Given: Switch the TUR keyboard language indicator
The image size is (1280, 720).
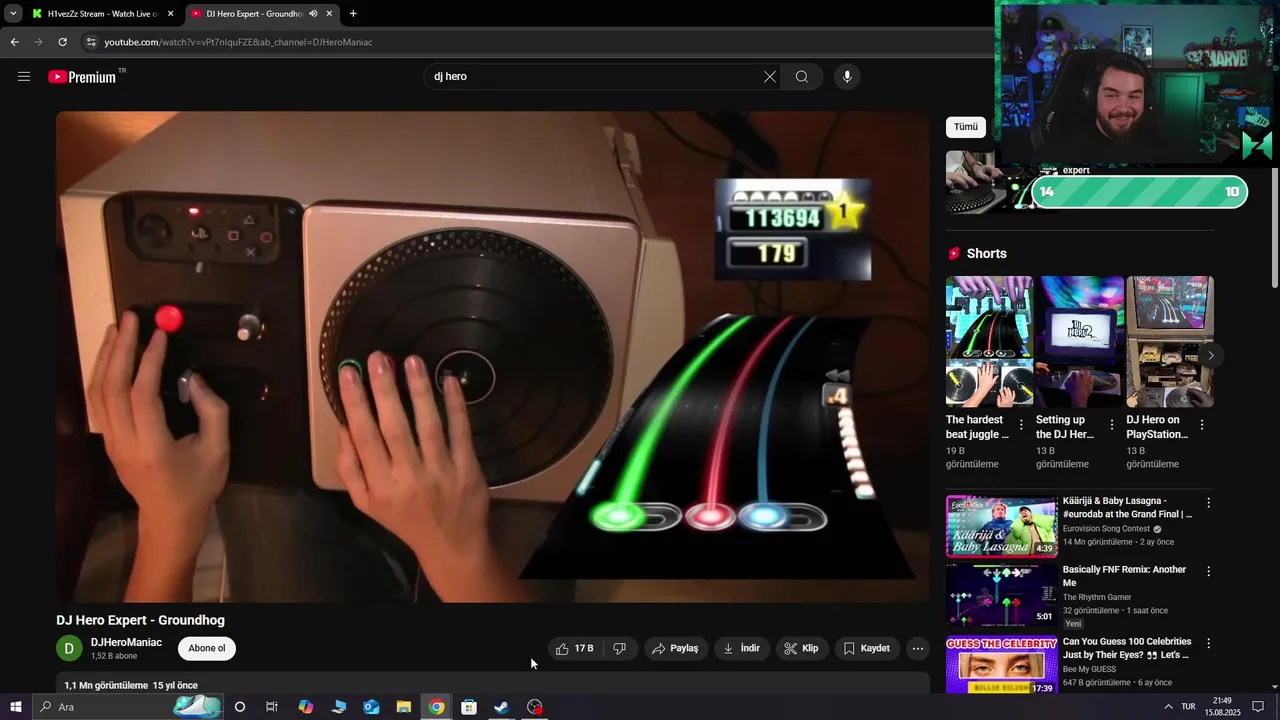Looking at the screenshot, I should 1188,707.
